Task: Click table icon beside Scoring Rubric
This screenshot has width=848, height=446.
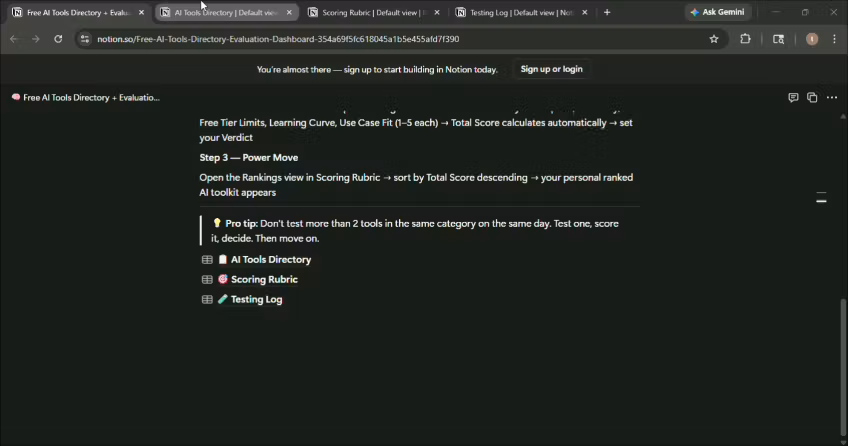Action: [207, 279]
